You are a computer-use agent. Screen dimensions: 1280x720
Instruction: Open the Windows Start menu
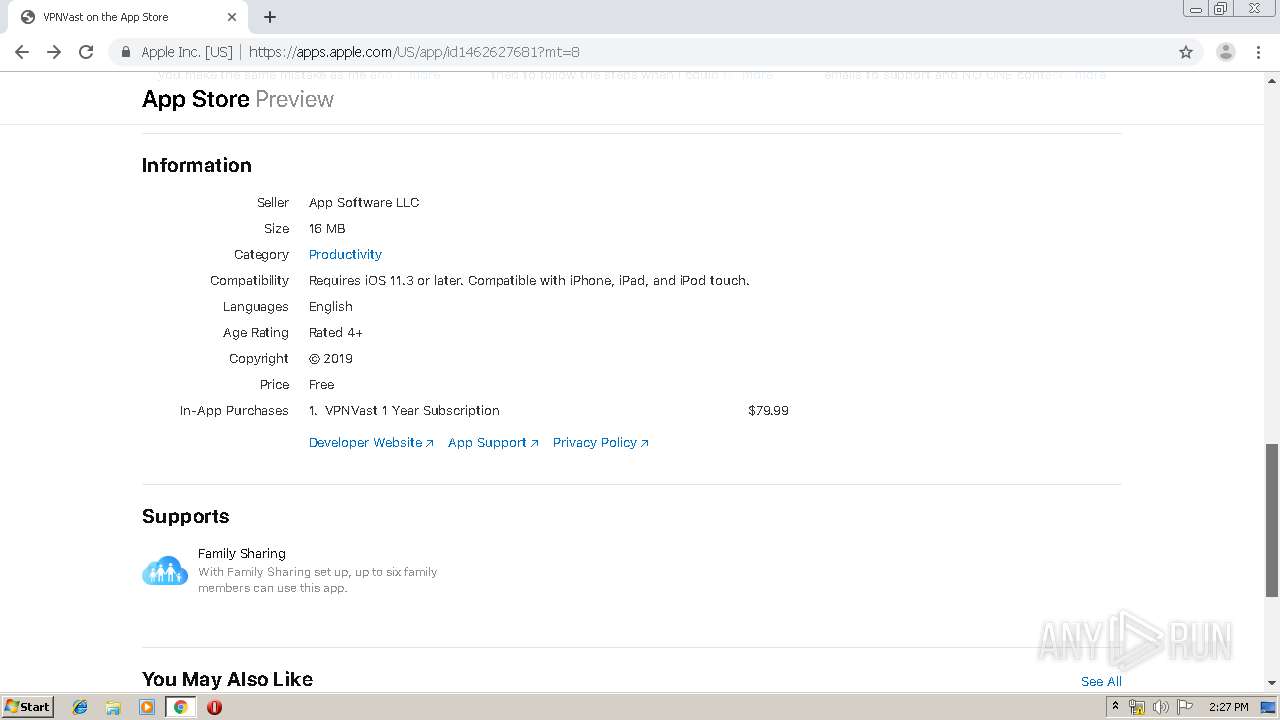tap(27, 706)
